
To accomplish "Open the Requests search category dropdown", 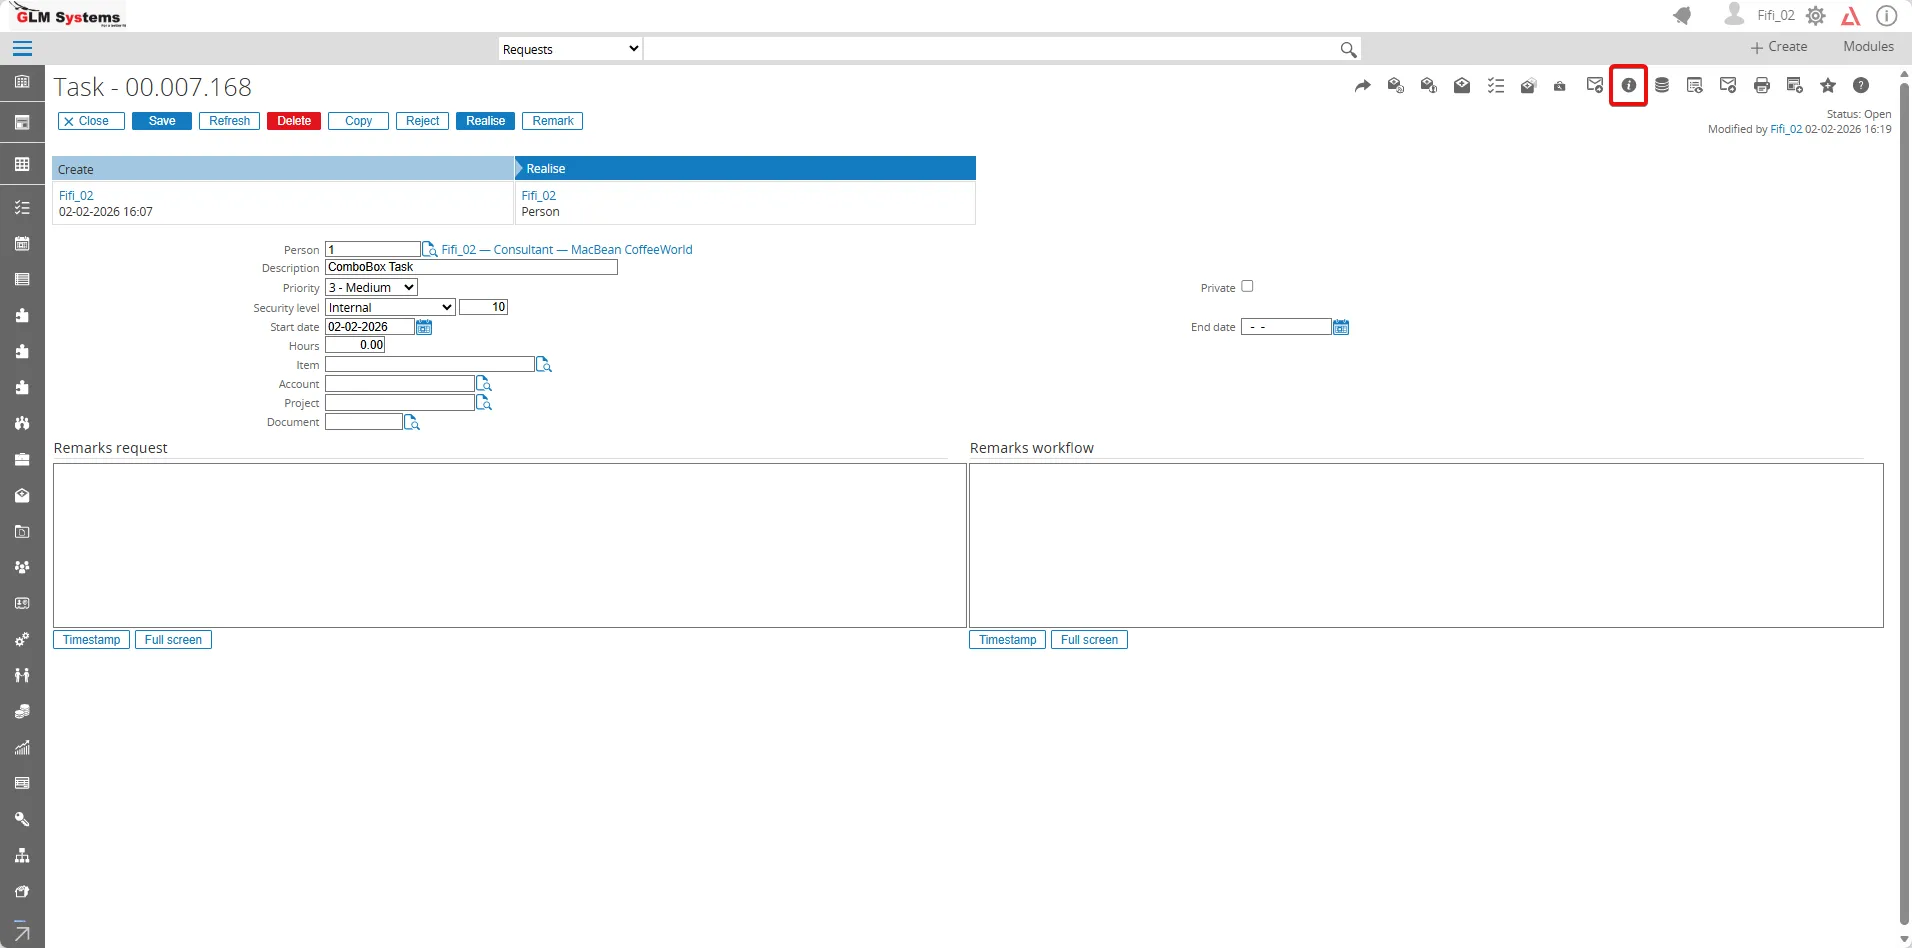I will click(x=570, y=49).
